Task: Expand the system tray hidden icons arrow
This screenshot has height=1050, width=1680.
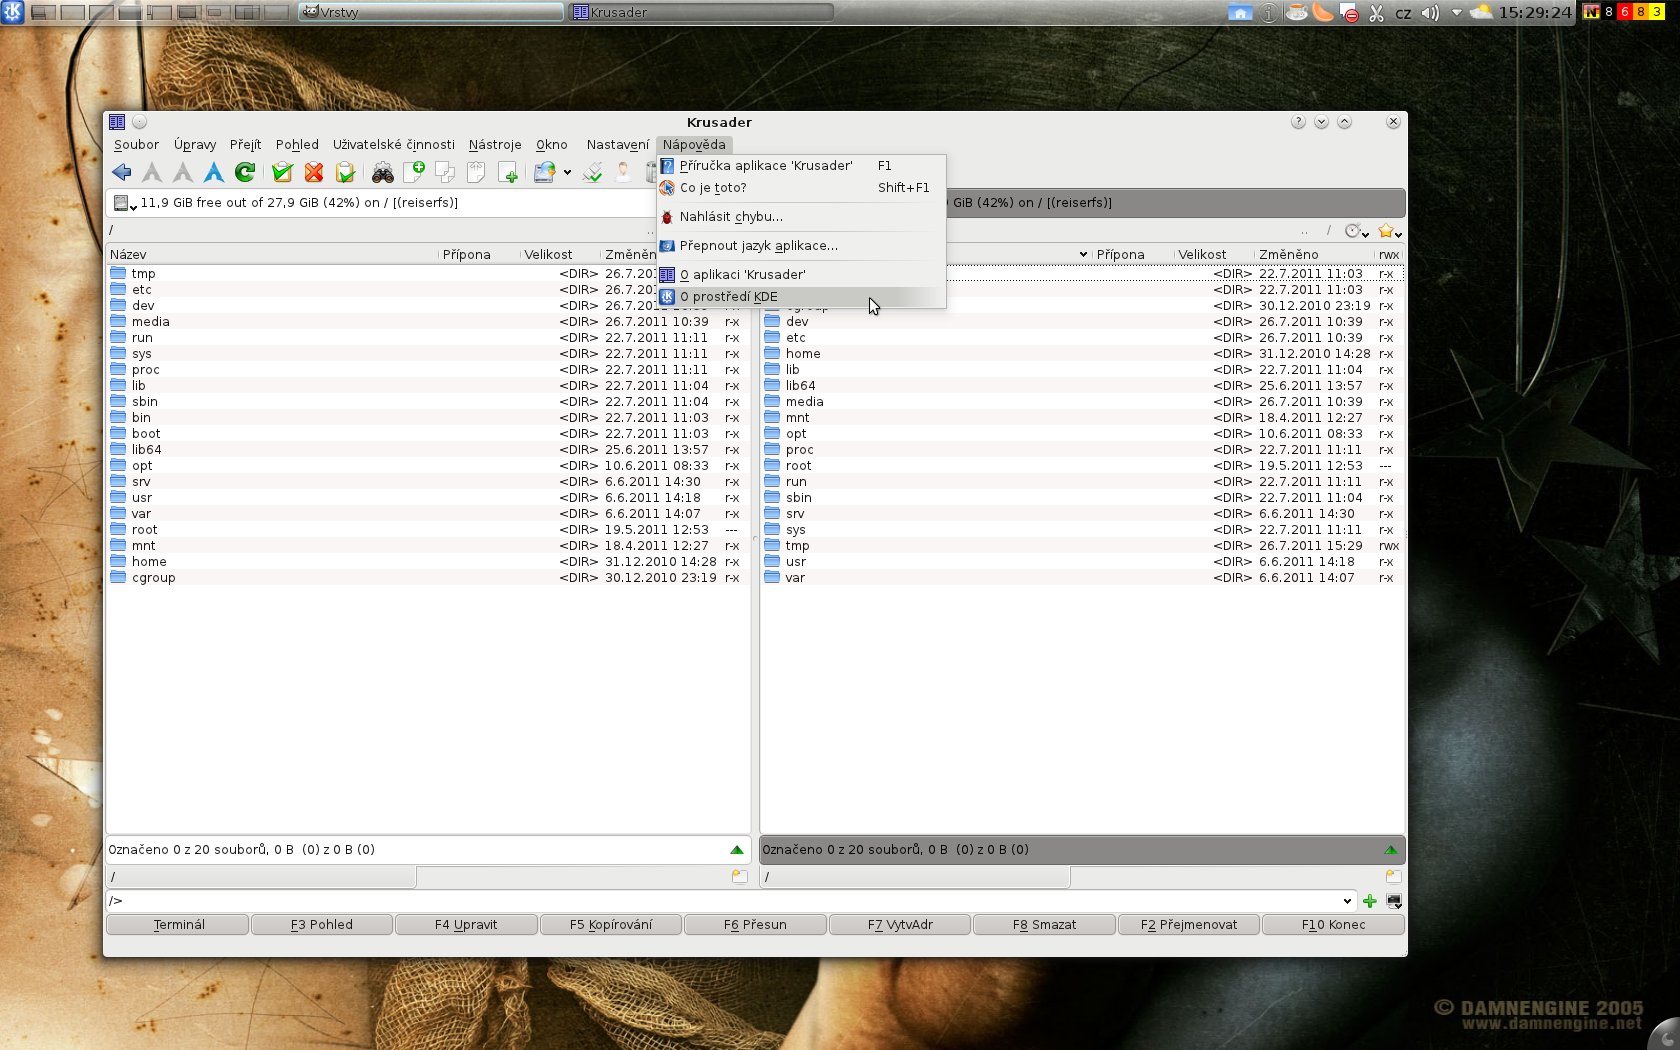Action: (x=1457, y=13)
